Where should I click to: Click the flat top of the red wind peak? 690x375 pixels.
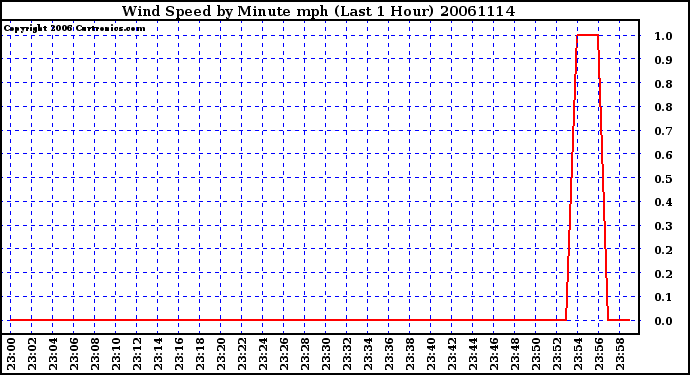click(587, 35)
